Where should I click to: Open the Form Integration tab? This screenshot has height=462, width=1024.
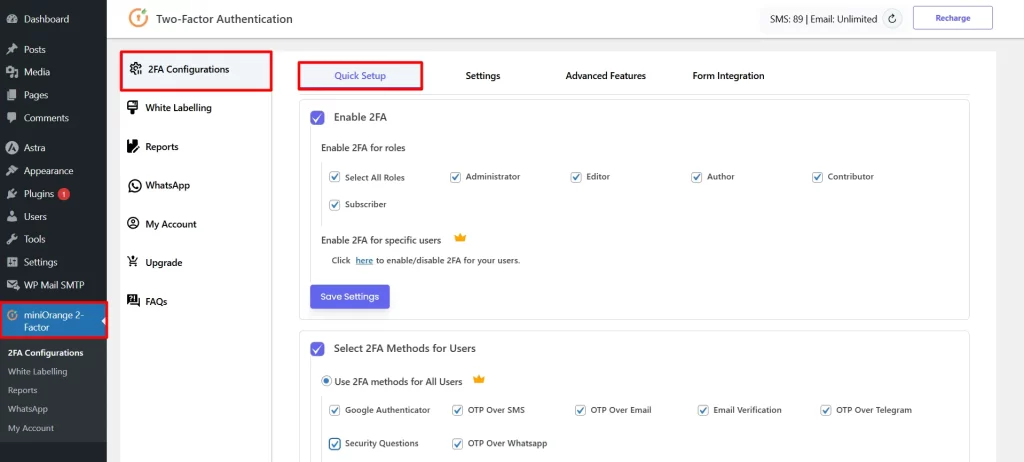click(x=728, y=76)
